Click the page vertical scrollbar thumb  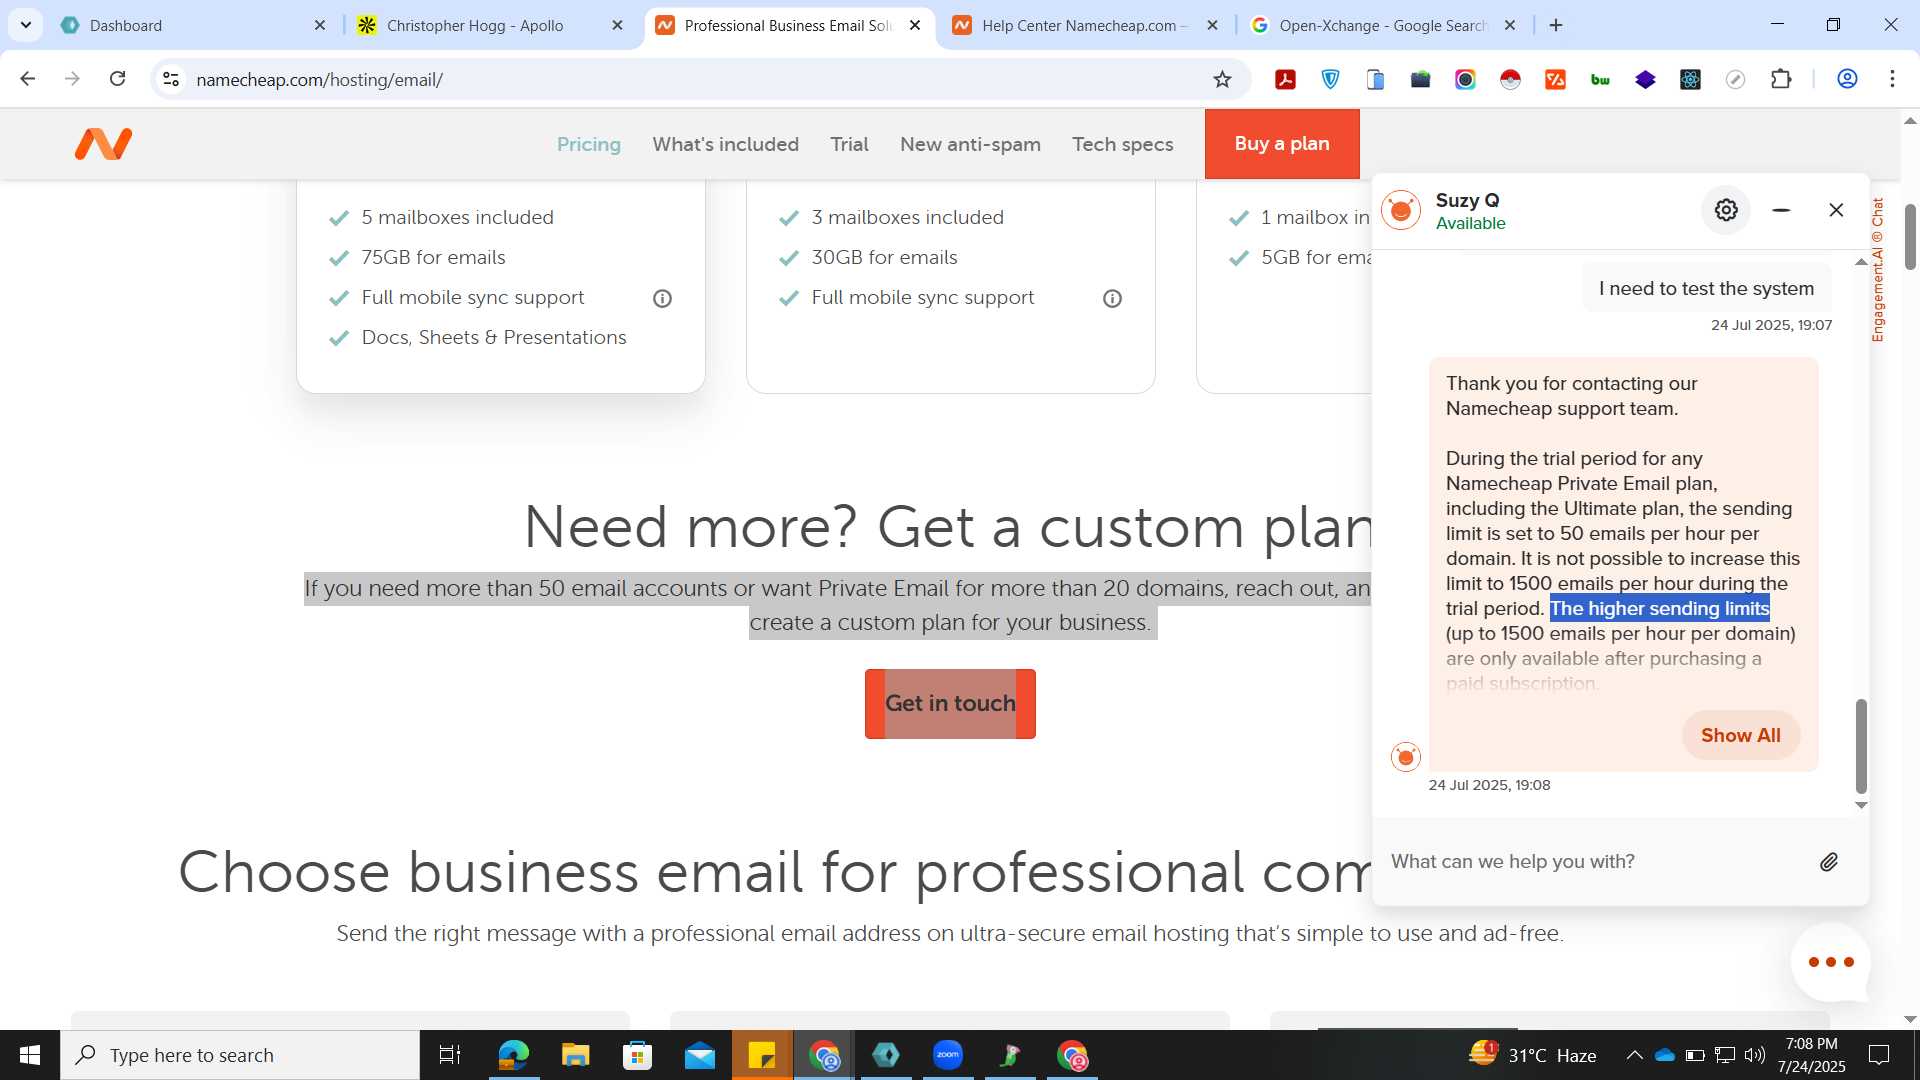point(1910,237)
